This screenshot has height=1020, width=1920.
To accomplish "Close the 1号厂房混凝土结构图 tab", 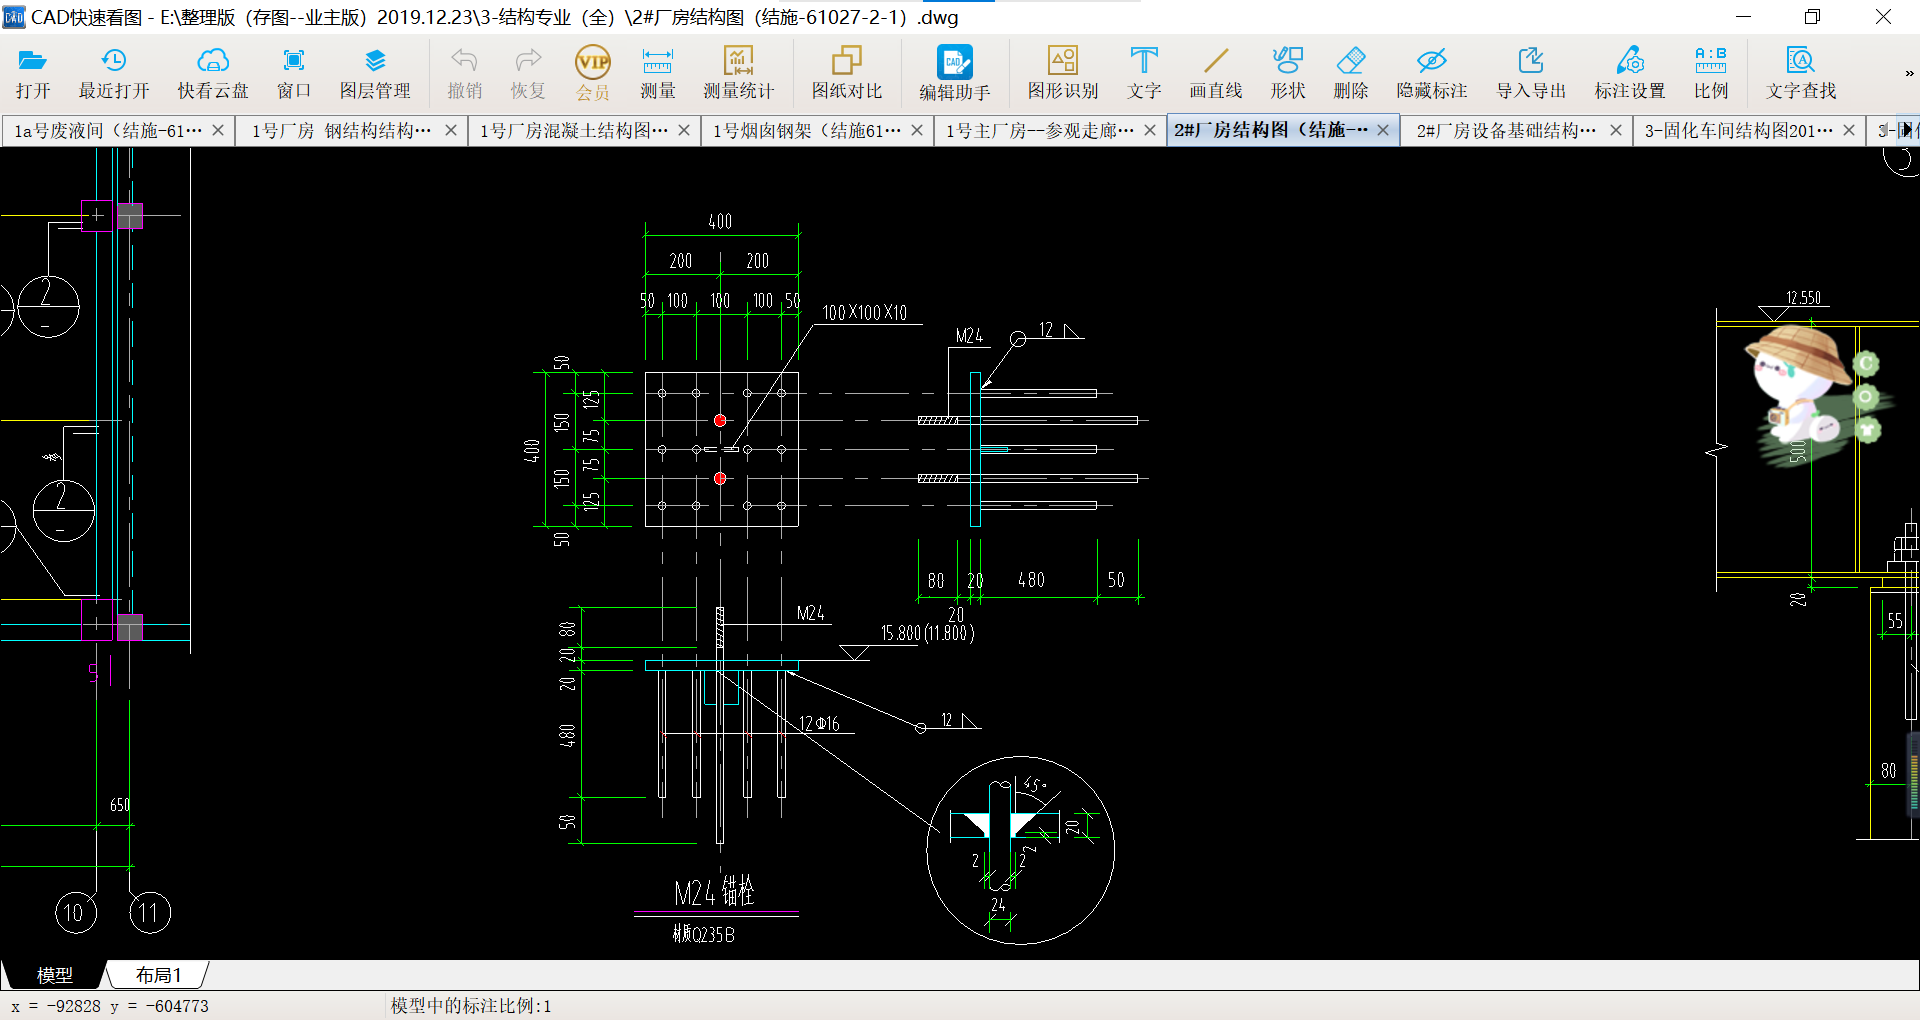I will tap(684, 130).
